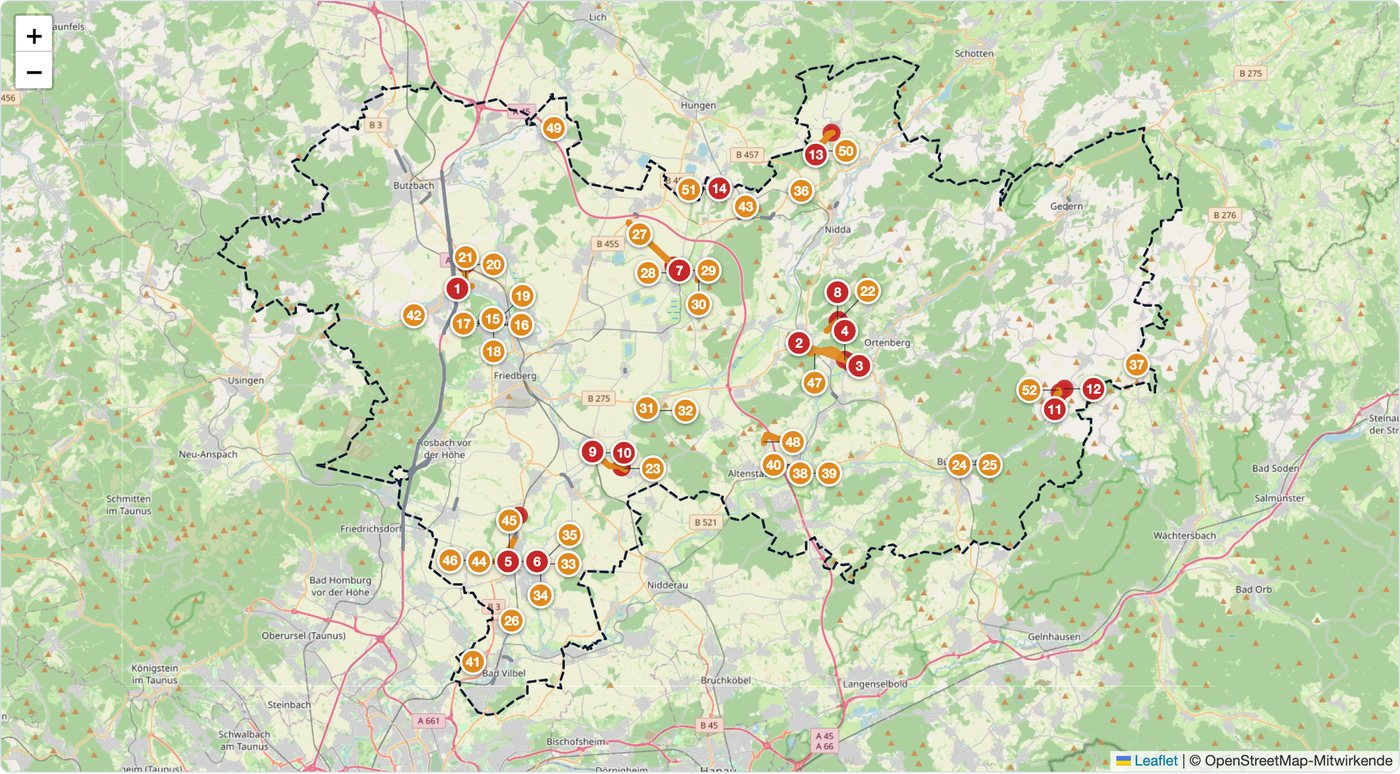Open orange marker number 51
This screenshot has width=1400, height=774.
point(688,189)
